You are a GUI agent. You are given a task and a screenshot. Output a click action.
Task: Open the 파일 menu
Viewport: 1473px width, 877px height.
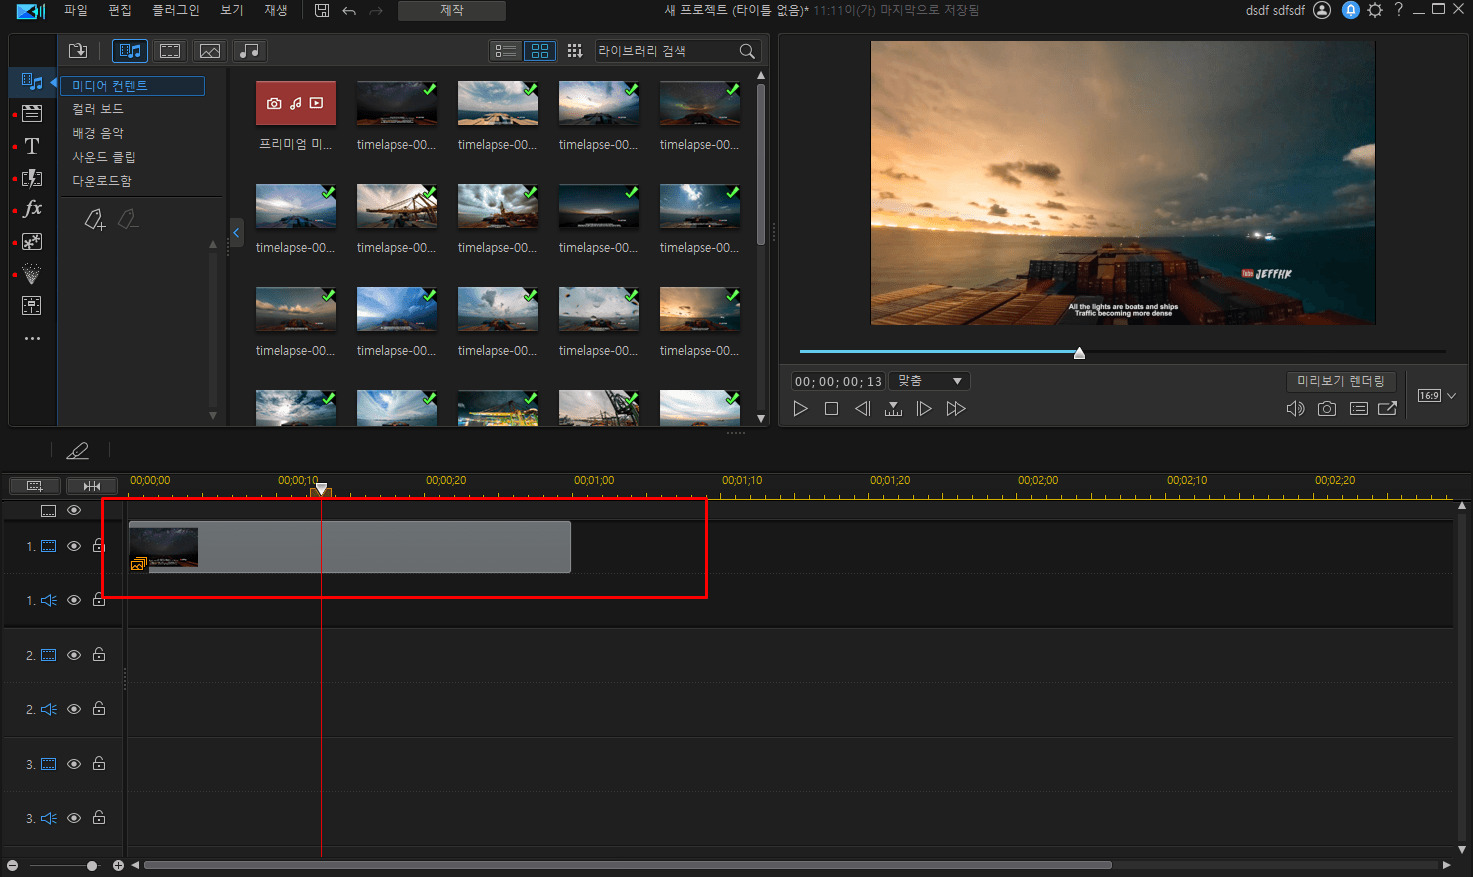tap(76, 10)
